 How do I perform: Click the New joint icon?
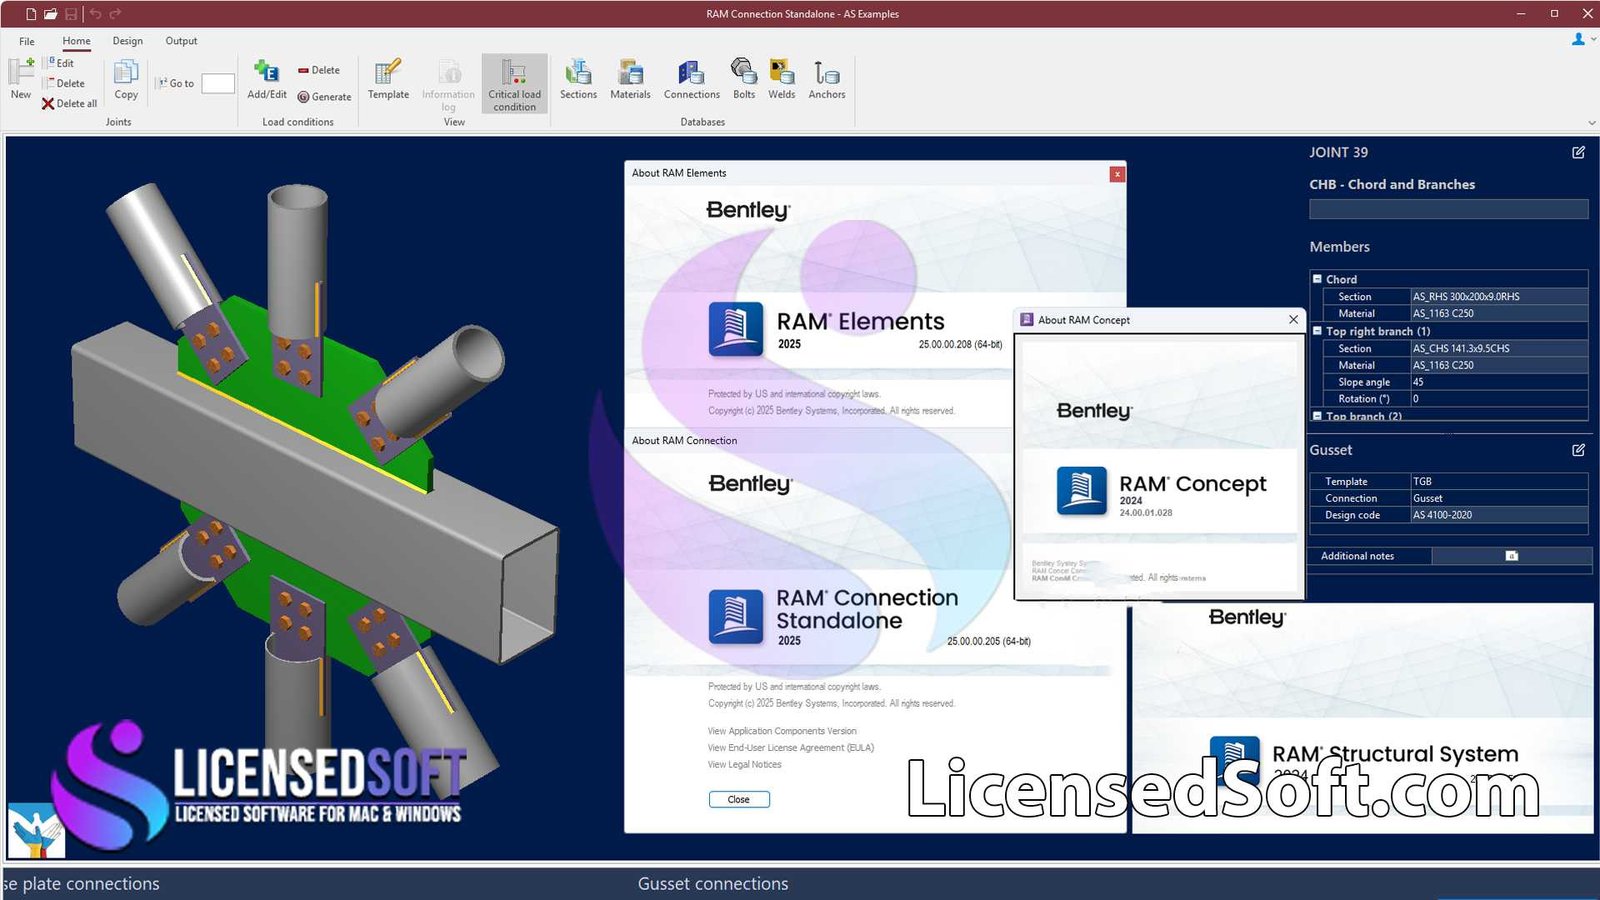[x=21, y=79]
